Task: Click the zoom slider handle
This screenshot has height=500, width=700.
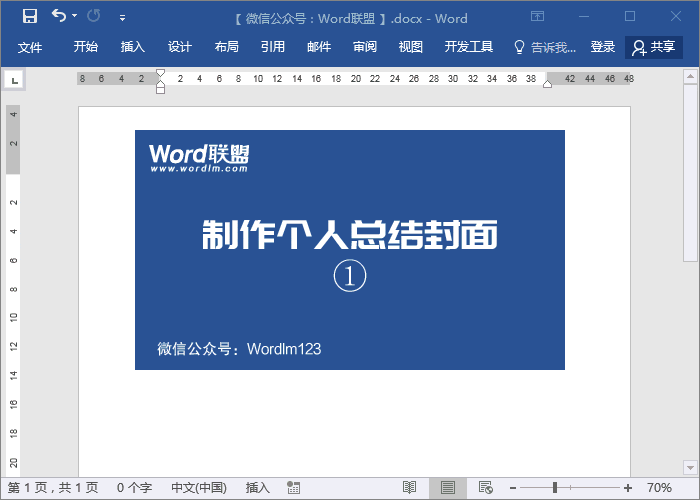Action: 555,488
